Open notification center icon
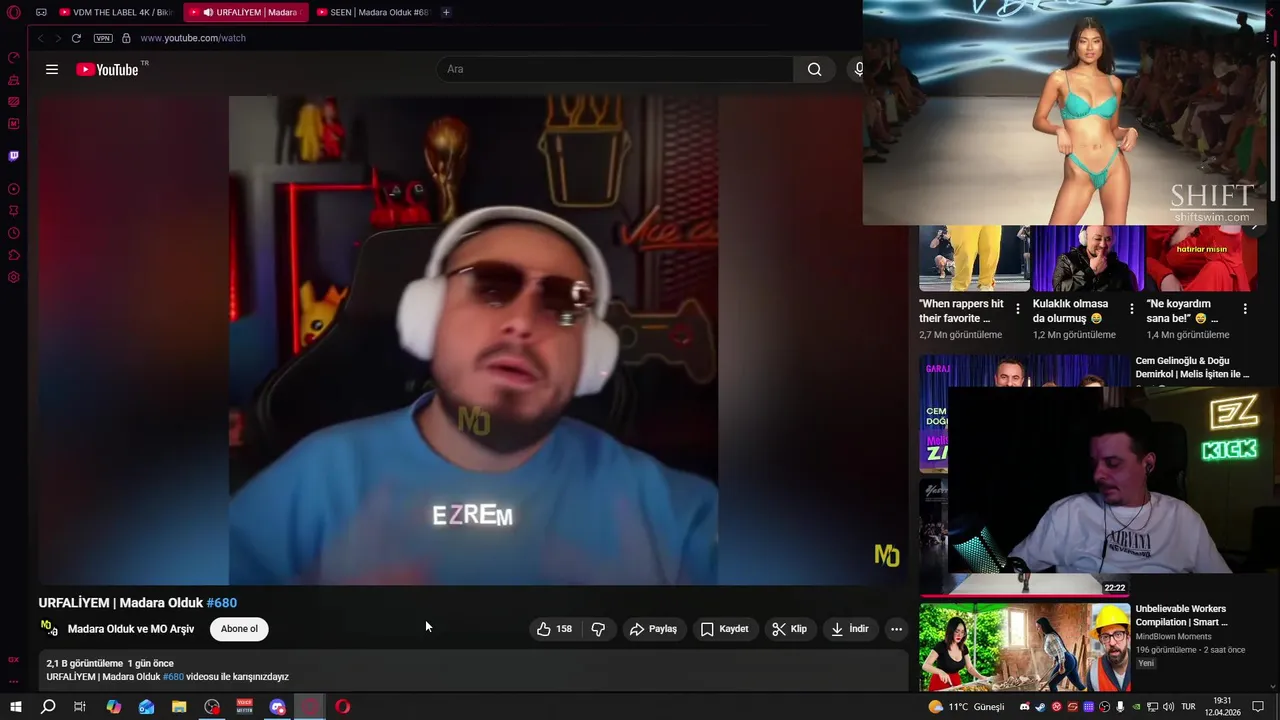The width and height of the screenshot is (1280, 720). point(1258,707)
